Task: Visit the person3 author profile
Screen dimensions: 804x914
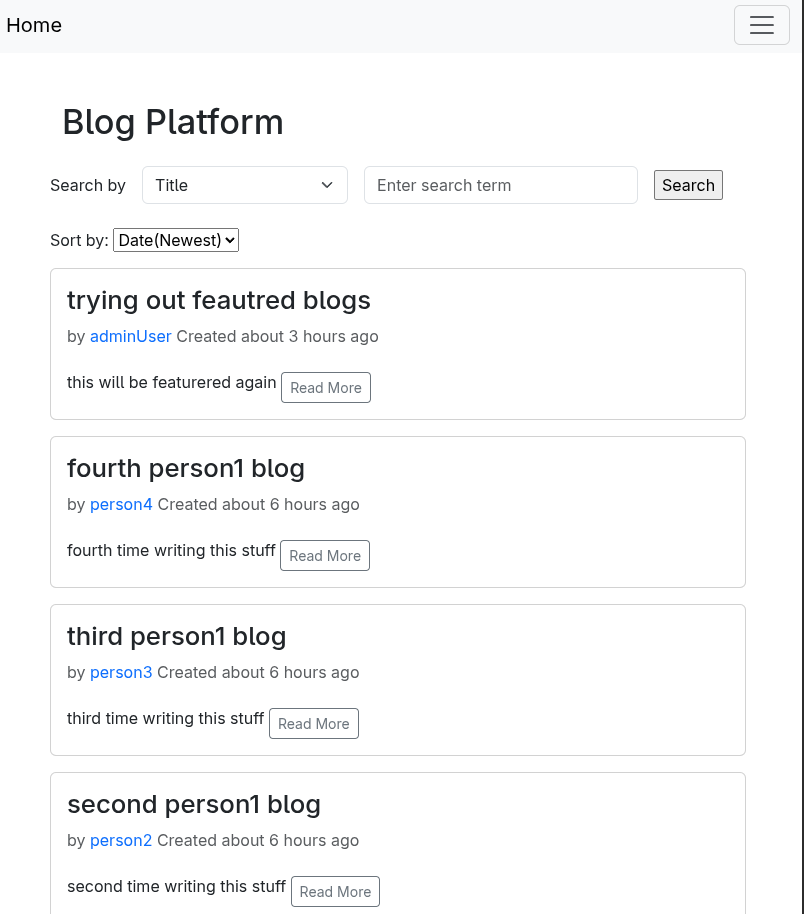Action: tap(121, 672)
